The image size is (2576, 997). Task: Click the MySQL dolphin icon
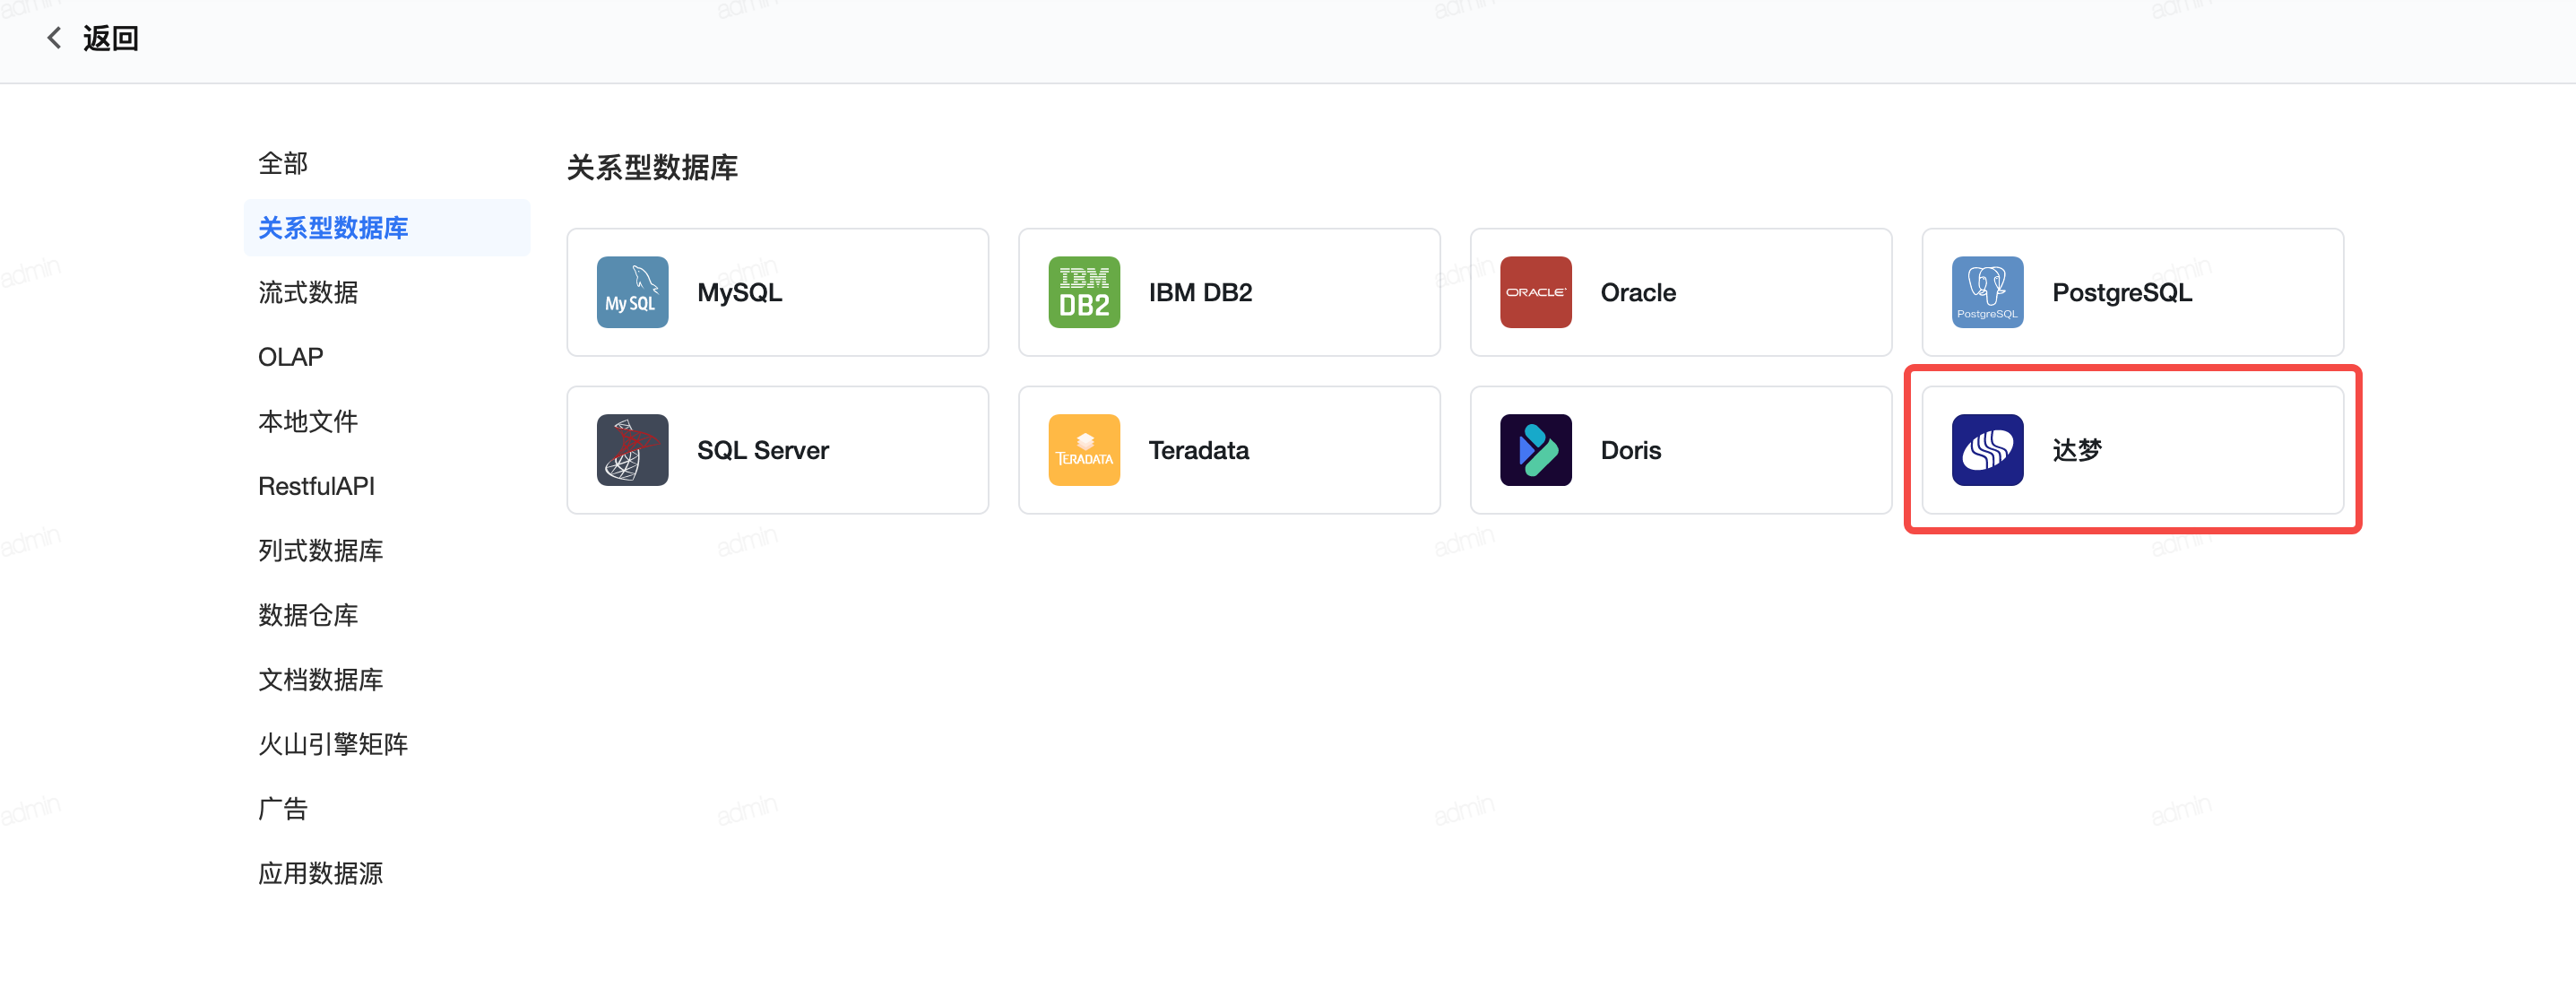632,292
